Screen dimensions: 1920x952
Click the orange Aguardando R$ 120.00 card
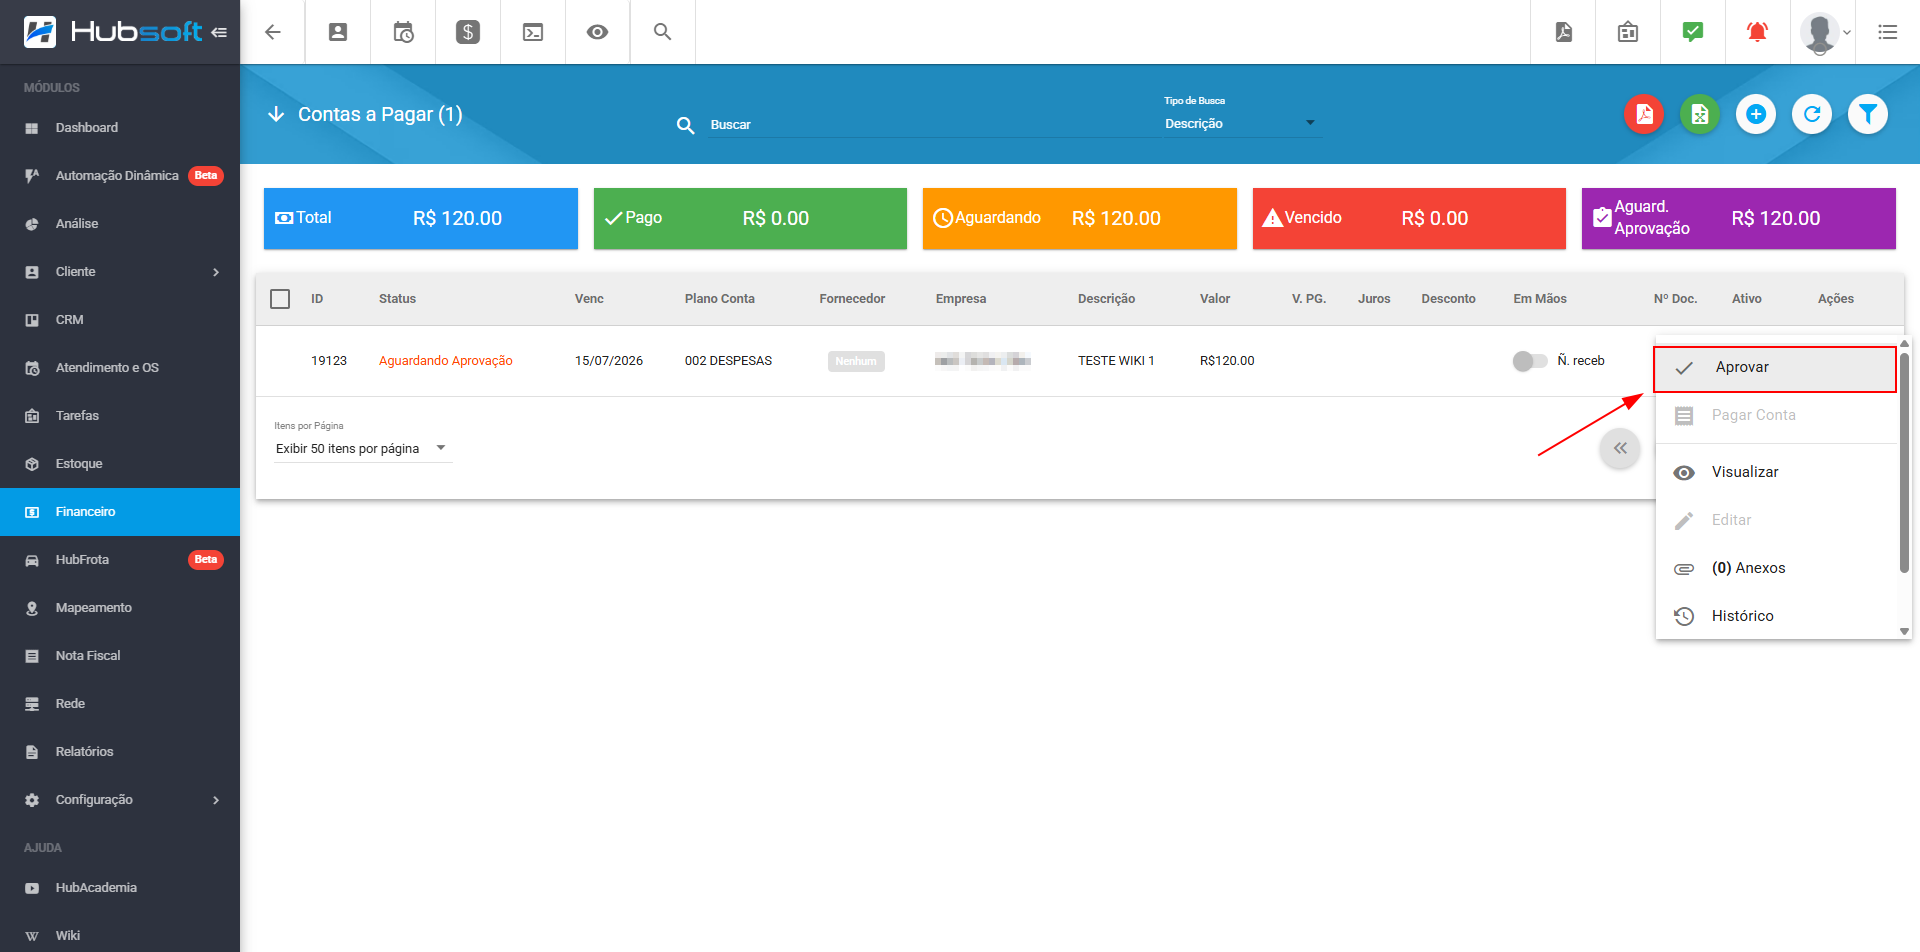(x=1080, y=218)
